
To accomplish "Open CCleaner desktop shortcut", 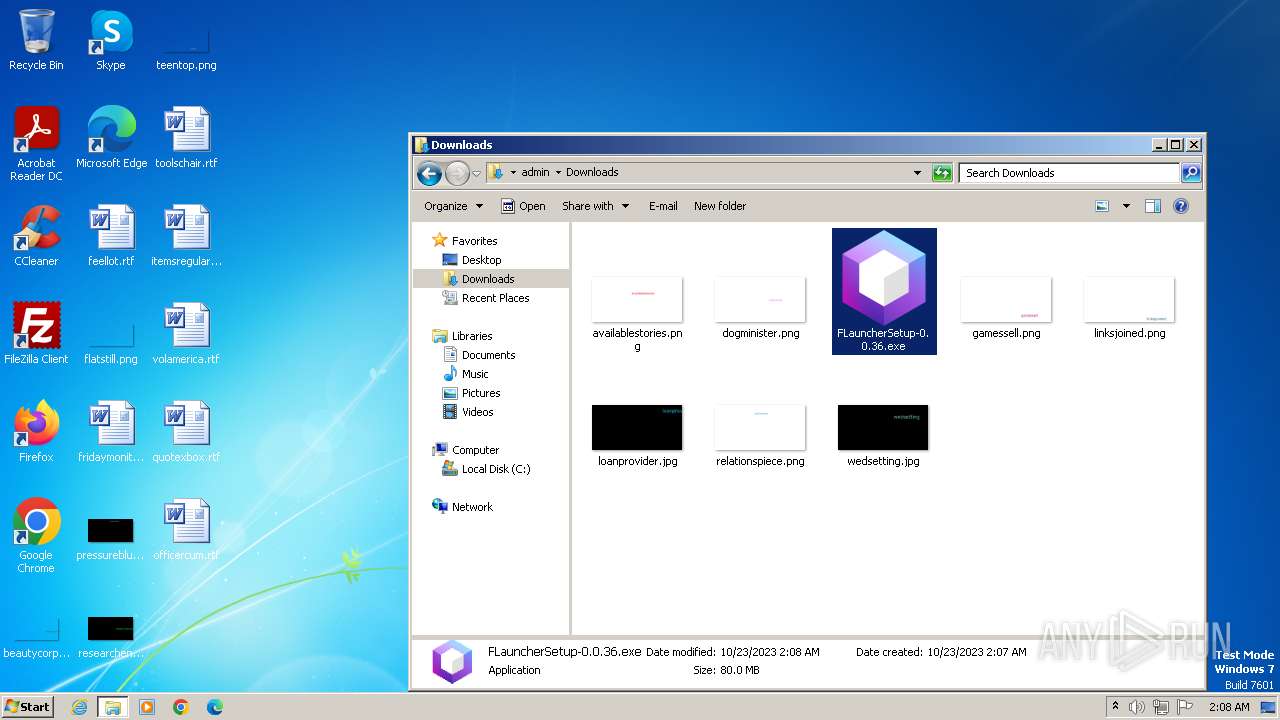I will pyautogui.click(x=36, y=236).
